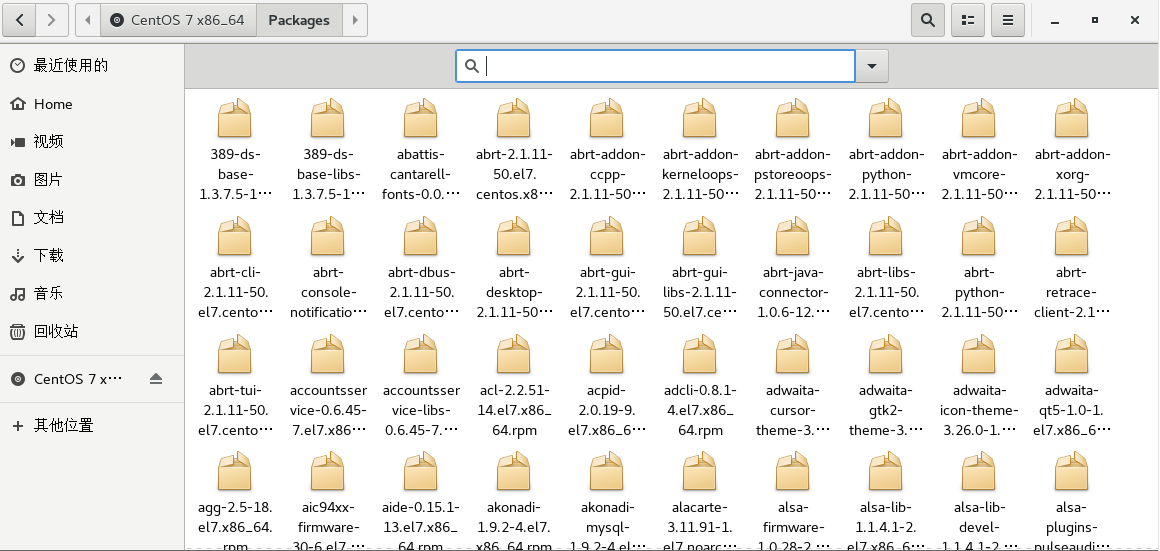The height and width of the screenshot is (551, 1160).
Task: Select abrt-console-notification package icon
Action: point(328,237)
